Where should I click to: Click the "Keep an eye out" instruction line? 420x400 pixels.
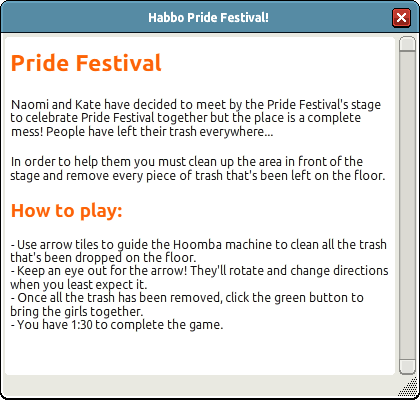tap(199, 277)
